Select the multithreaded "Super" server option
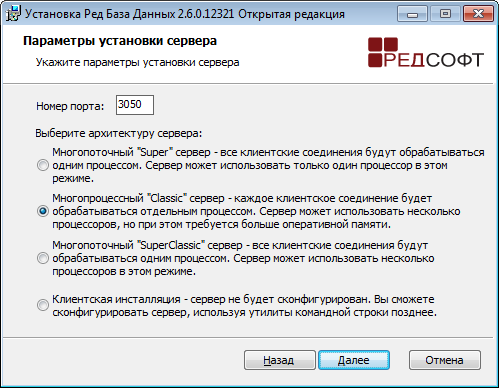This screenshot has width=499, height=388. [43, 165]
